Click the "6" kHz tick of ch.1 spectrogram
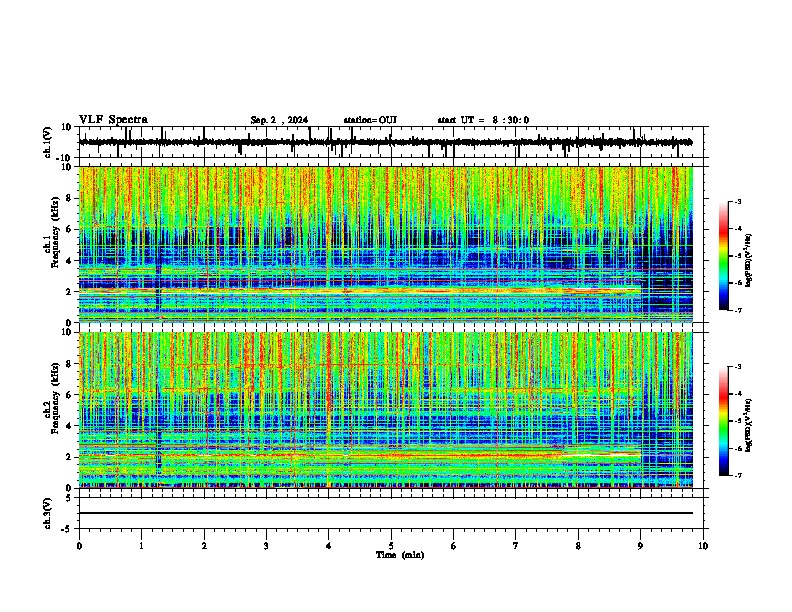This screenshot has width=792, height=612. pos(69,230)
